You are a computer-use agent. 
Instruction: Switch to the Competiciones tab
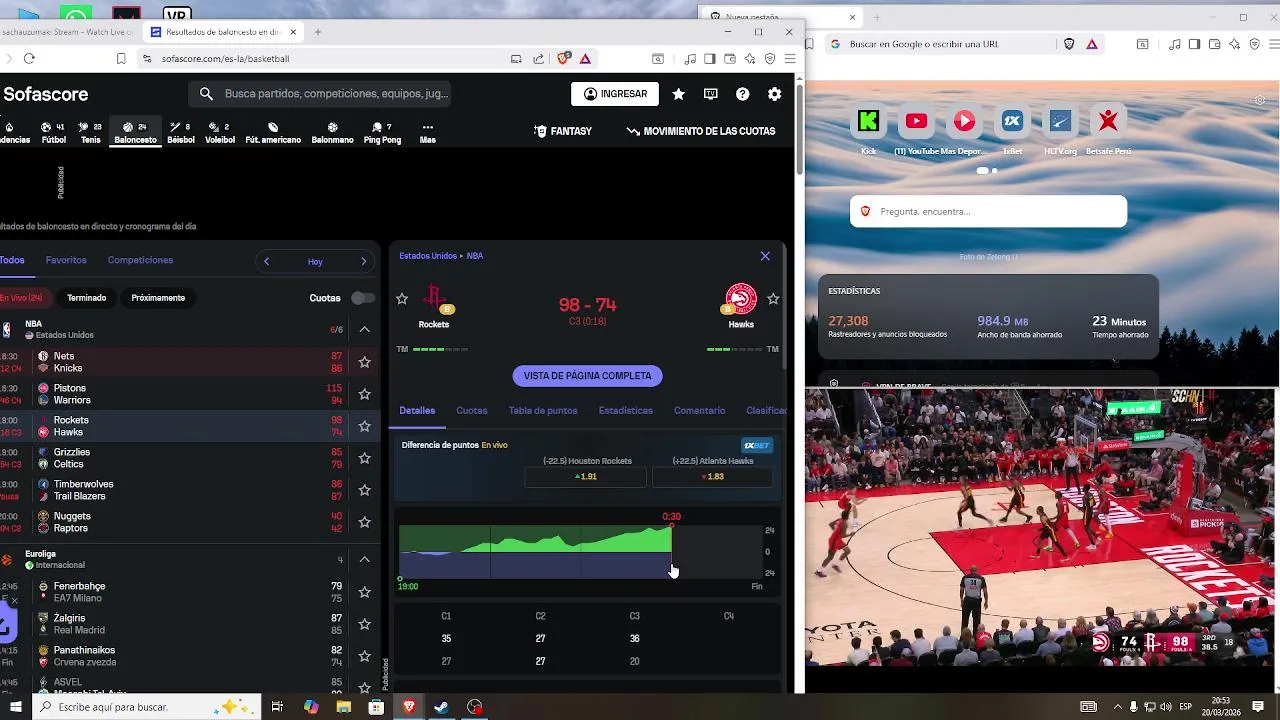140,260
